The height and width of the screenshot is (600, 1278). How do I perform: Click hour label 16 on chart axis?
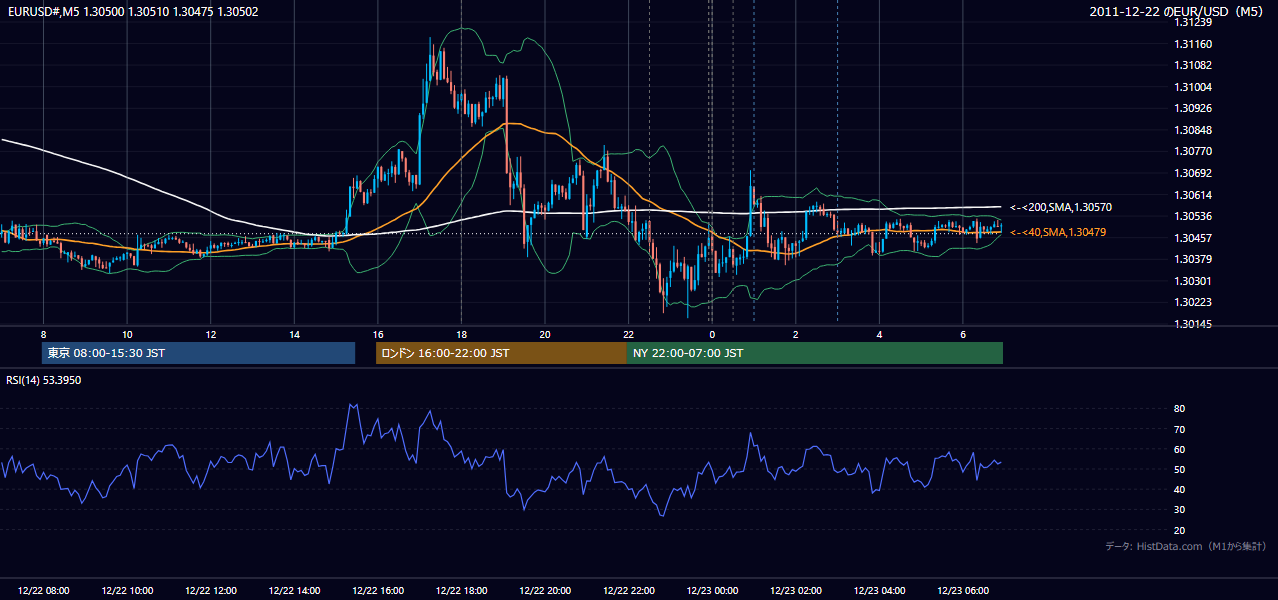point(377,334)
